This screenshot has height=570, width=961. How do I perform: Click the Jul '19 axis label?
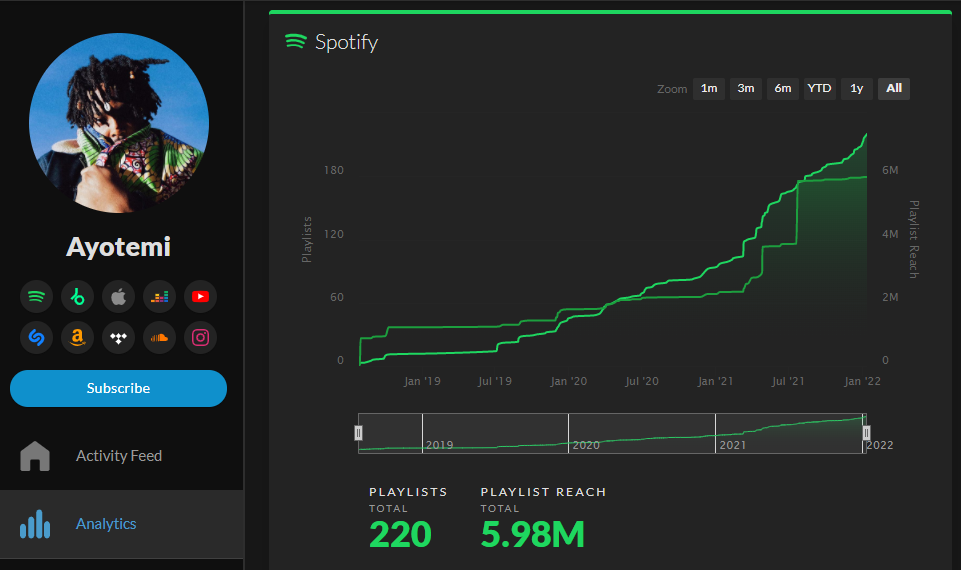point(495,381)
